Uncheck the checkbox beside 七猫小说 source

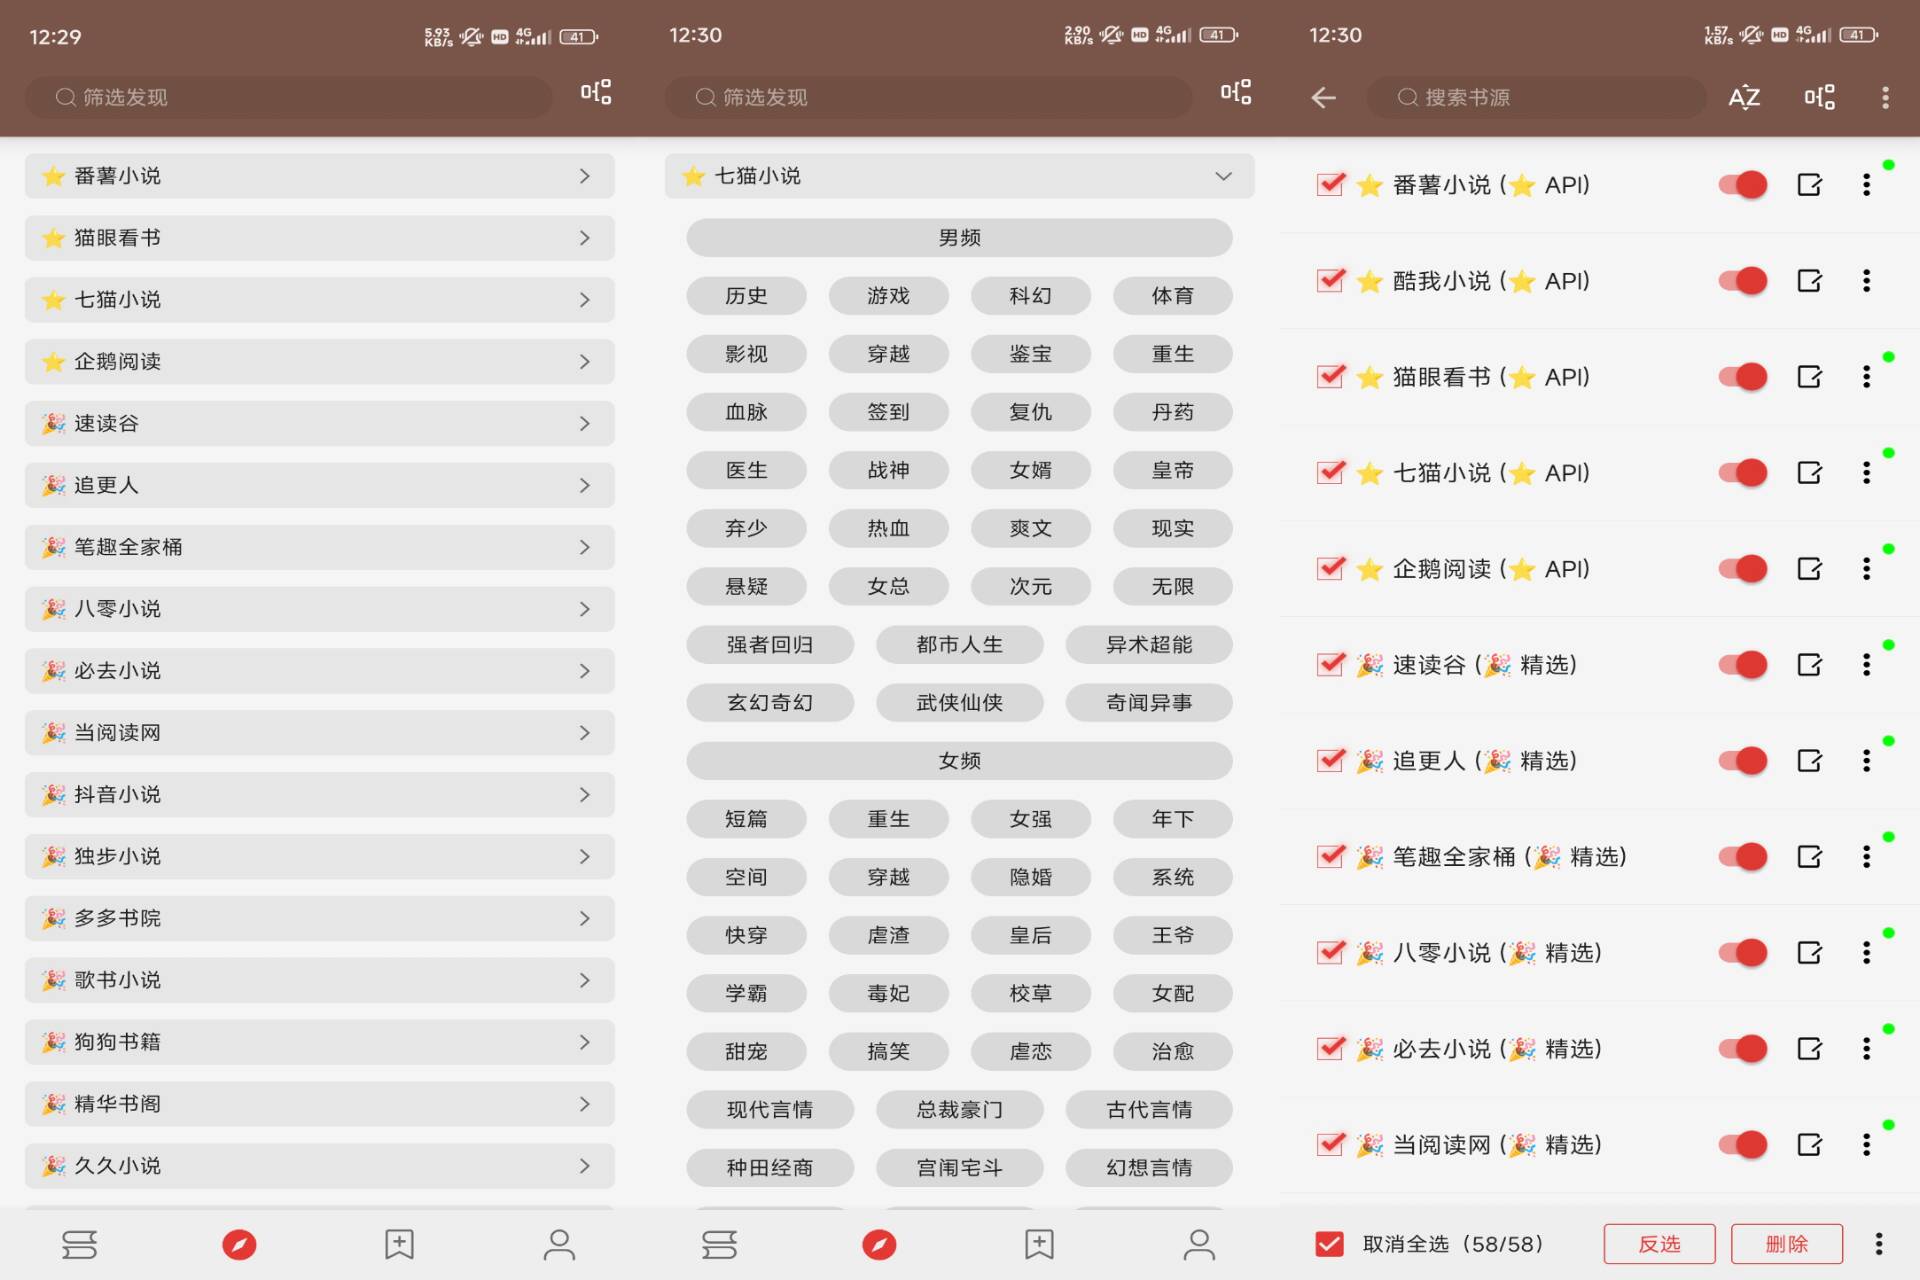tap(1329, 472)
